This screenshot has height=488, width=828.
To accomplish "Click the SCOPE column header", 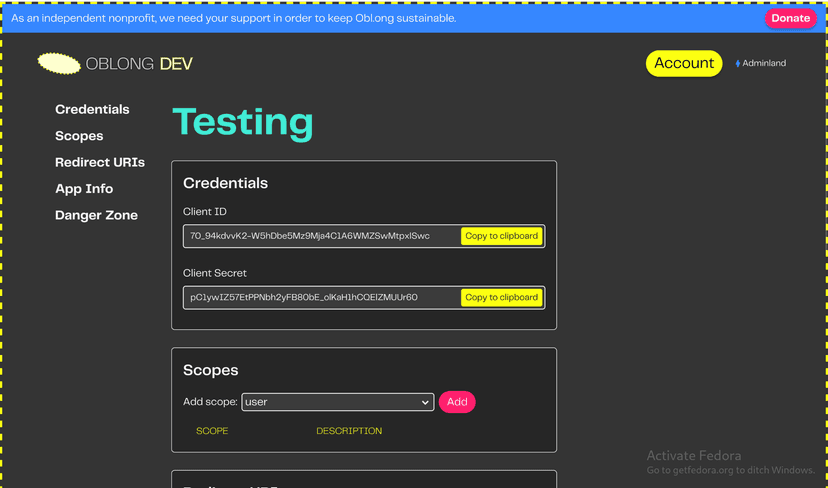I will tap(212, 431).
